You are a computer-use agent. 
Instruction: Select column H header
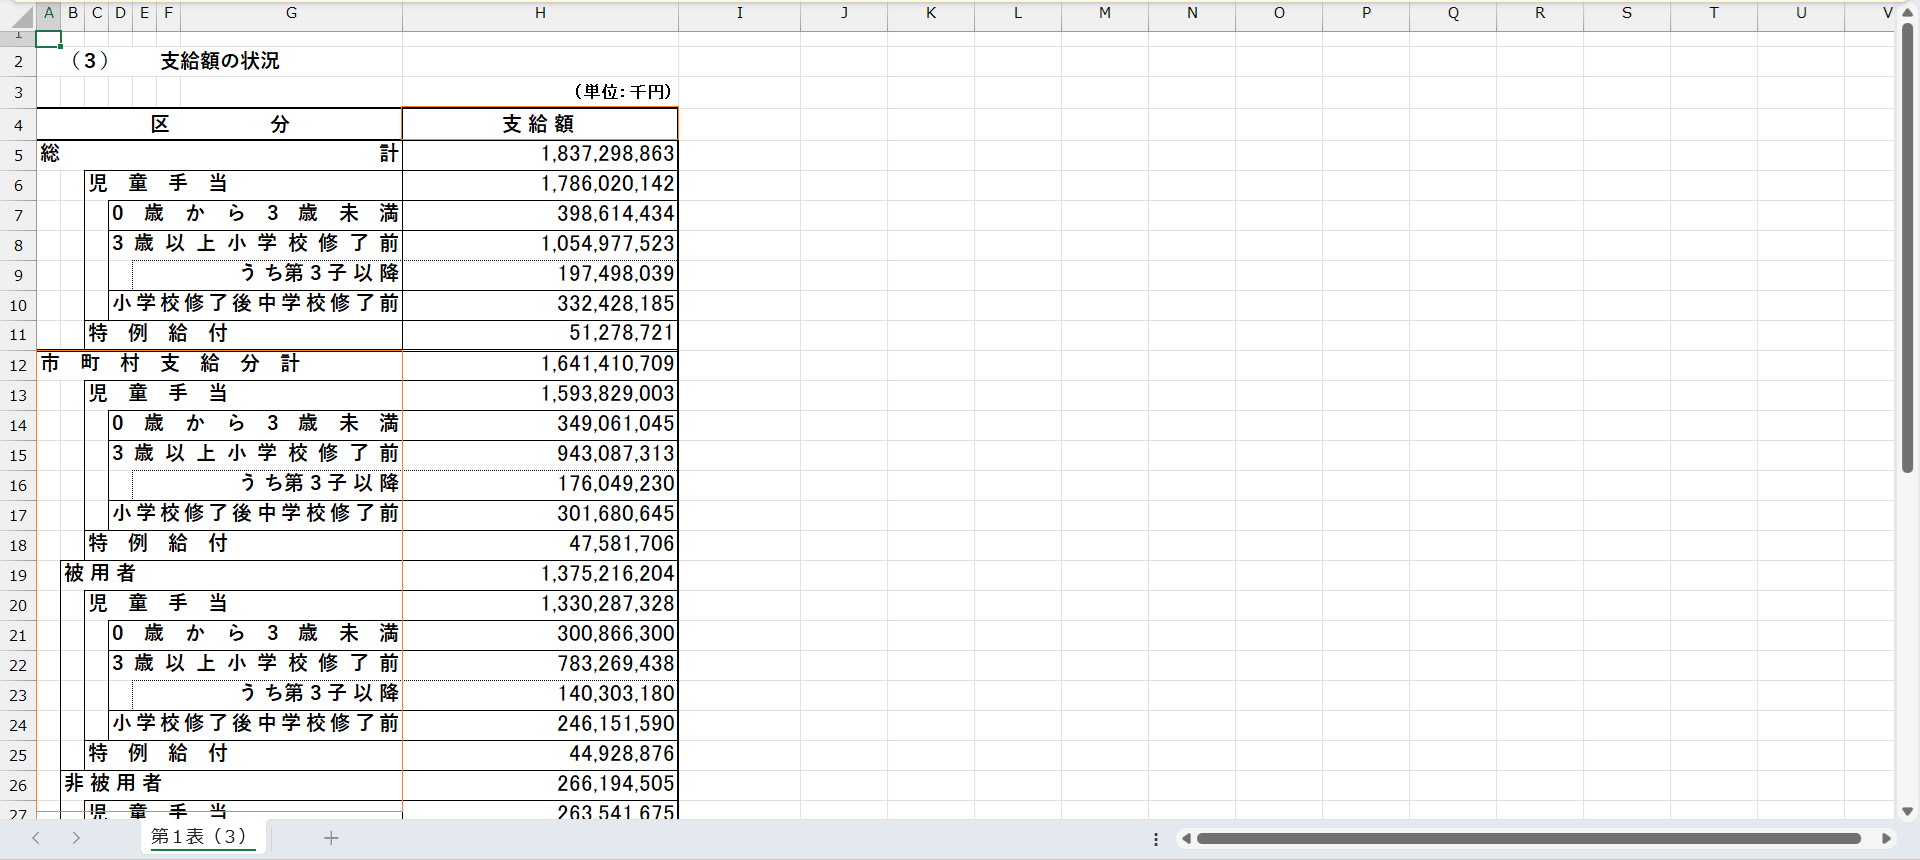[540, 13]
